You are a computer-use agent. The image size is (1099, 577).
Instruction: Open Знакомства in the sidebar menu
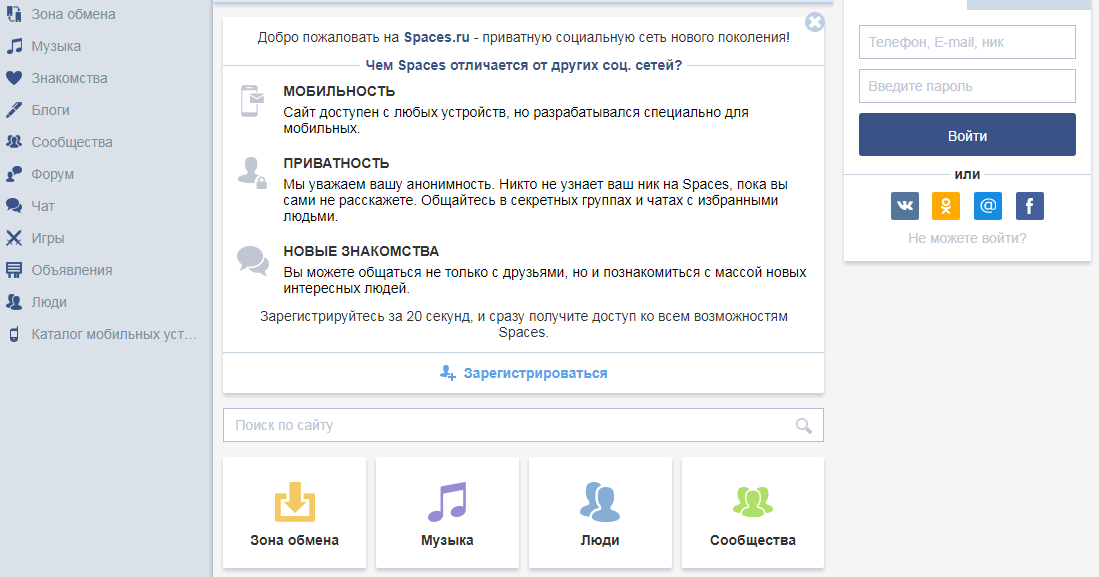[69, 79]
